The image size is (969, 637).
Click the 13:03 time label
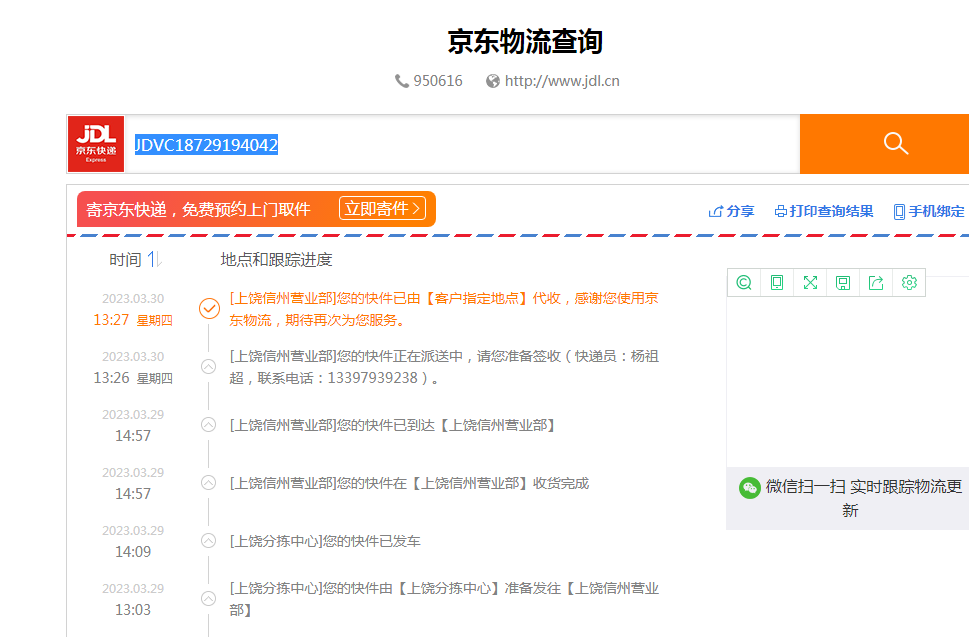133,610
